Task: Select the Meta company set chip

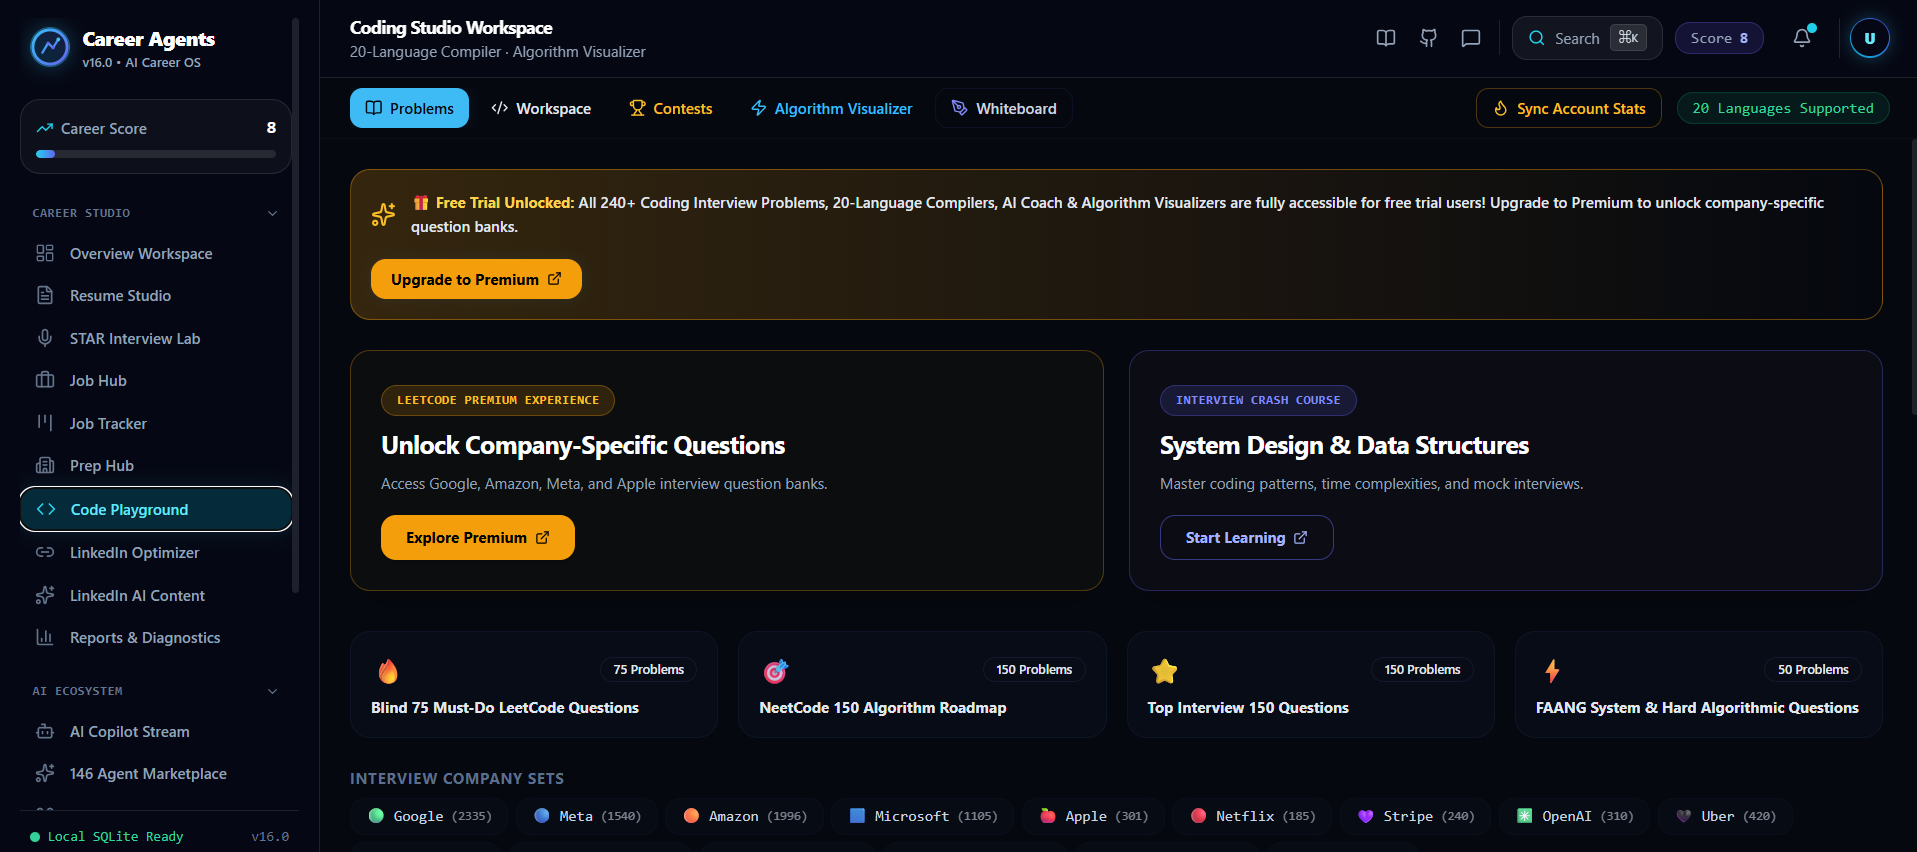Action: (x=587, y=816)
